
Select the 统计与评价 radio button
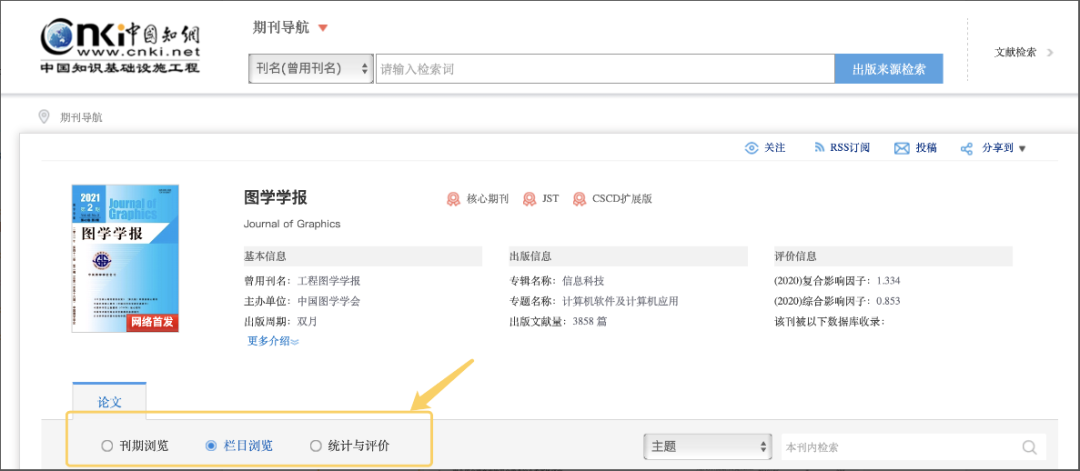(x=315, y=446)
